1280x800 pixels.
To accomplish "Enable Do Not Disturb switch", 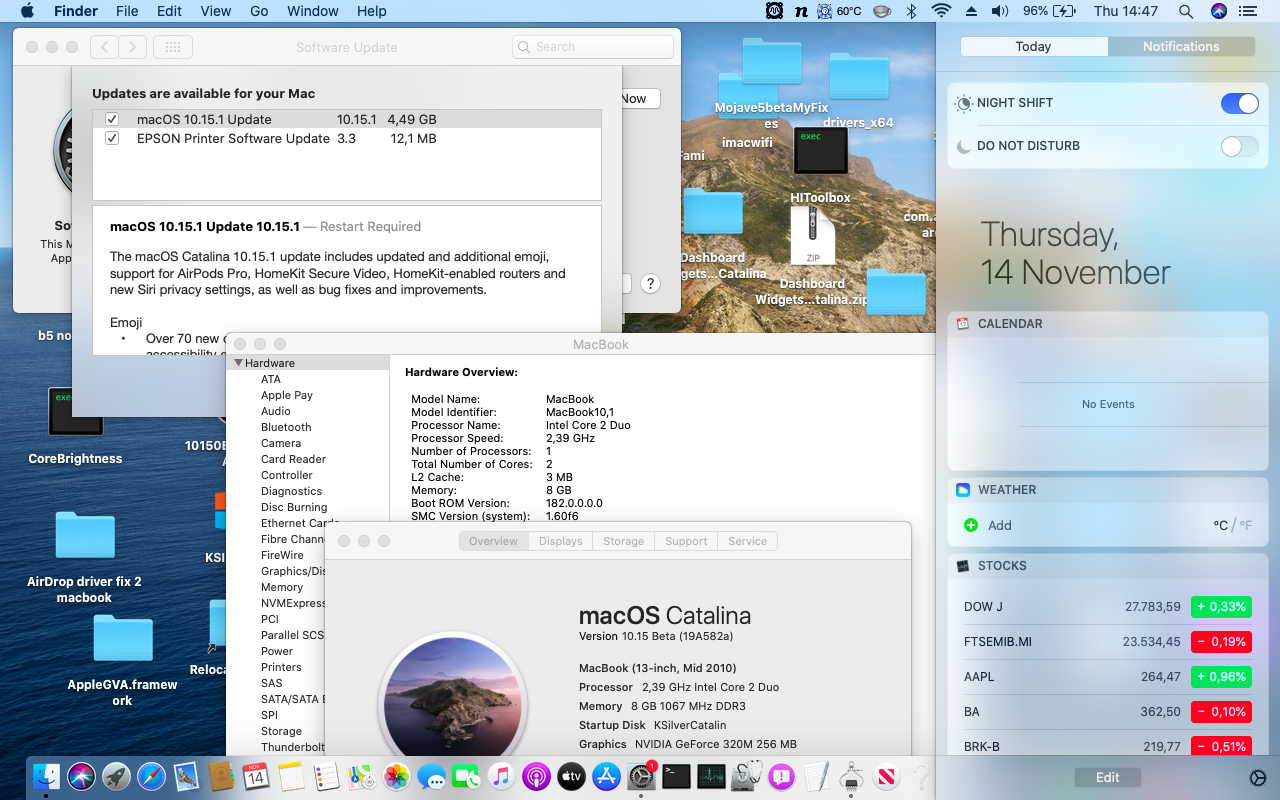I will (x=1240, y=146).
